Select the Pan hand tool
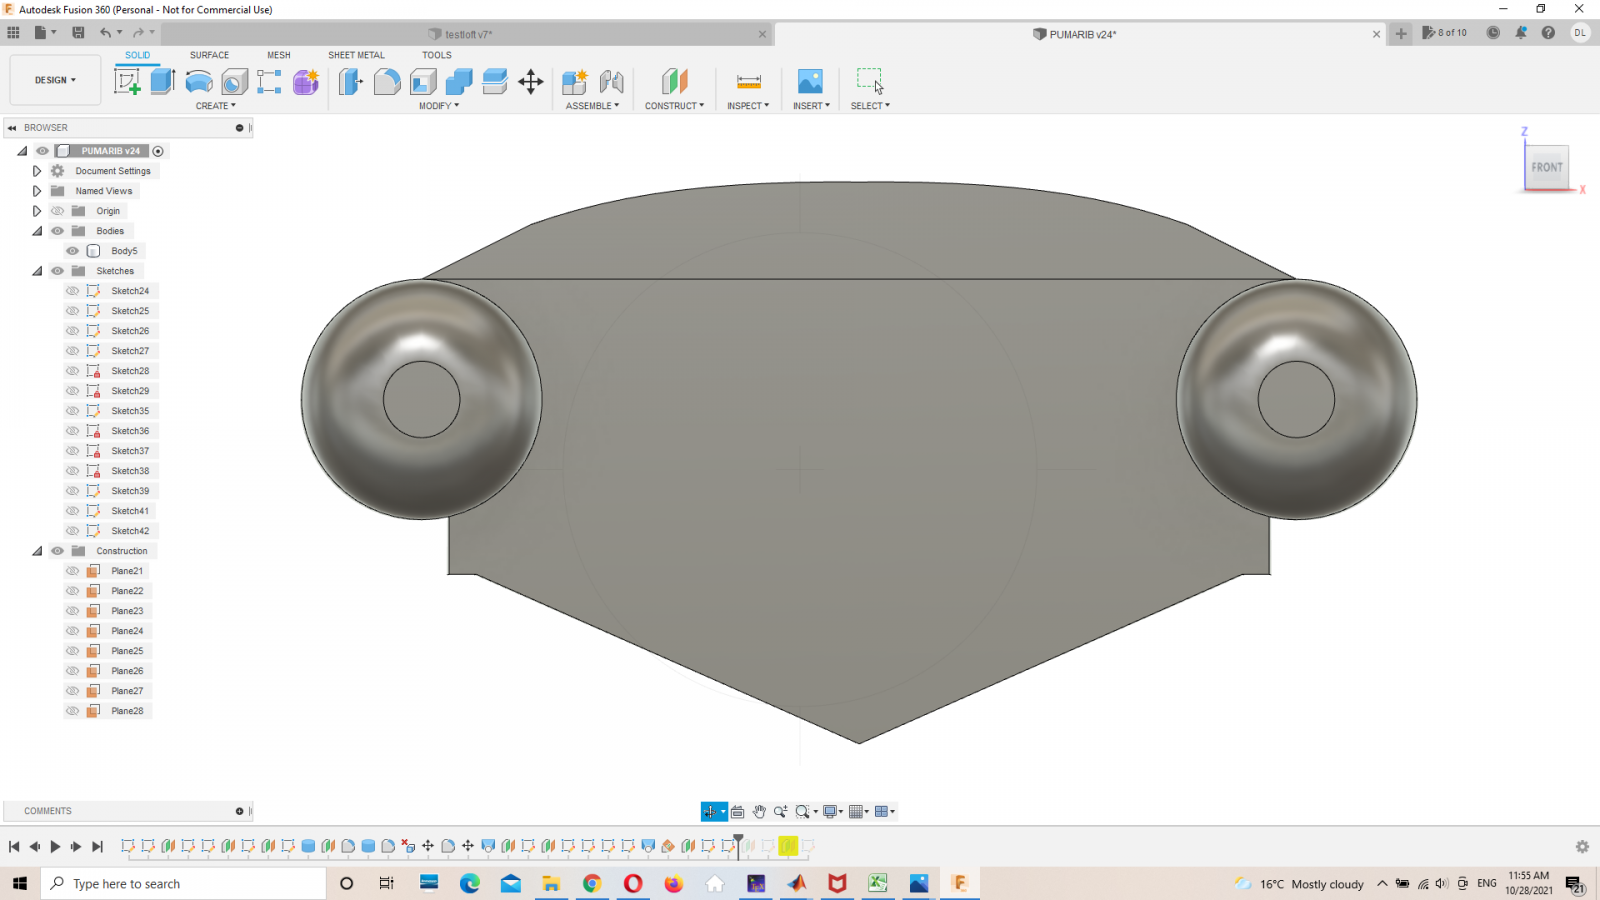This screenshot has height=900, width=1600. 759,812
